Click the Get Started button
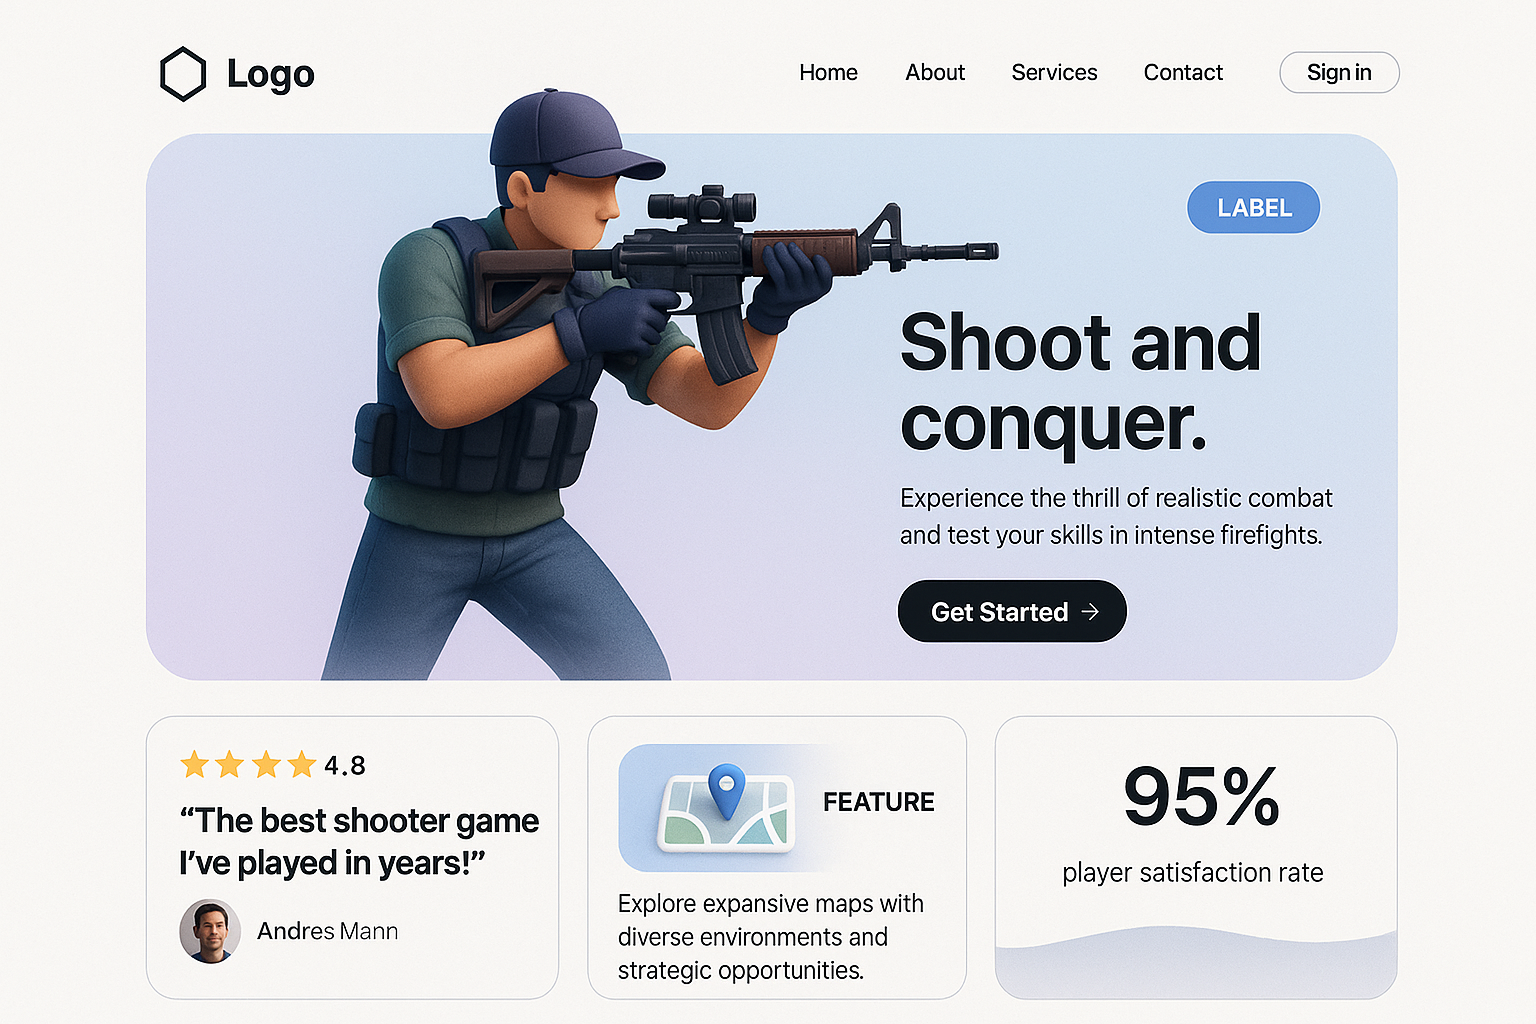This screenshot has height=1024, width=1536. point(1012,611)
